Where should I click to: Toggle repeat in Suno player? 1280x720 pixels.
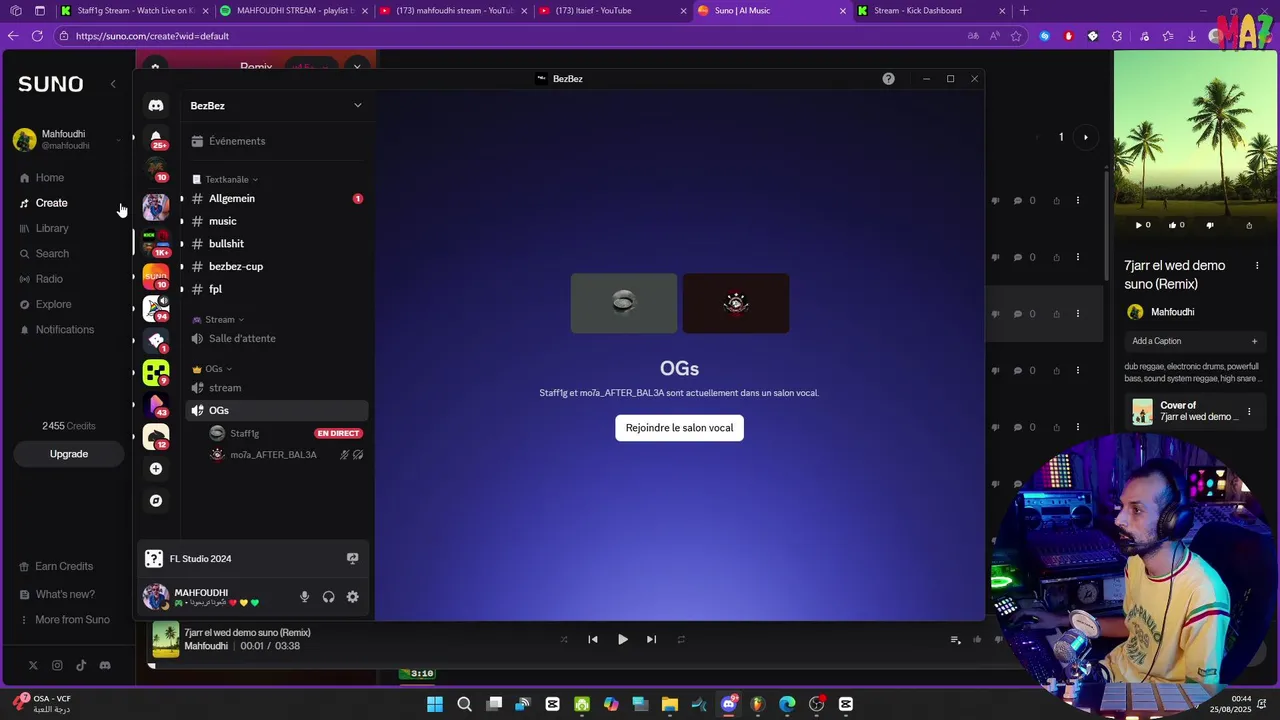681,639
